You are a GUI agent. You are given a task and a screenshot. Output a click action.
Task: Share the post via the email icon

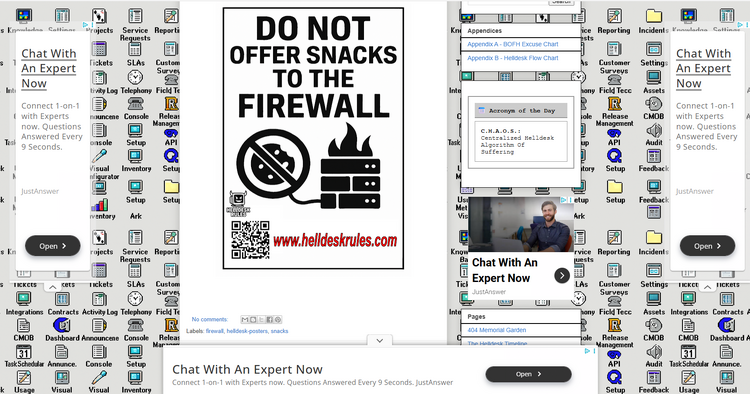point(245,319)
